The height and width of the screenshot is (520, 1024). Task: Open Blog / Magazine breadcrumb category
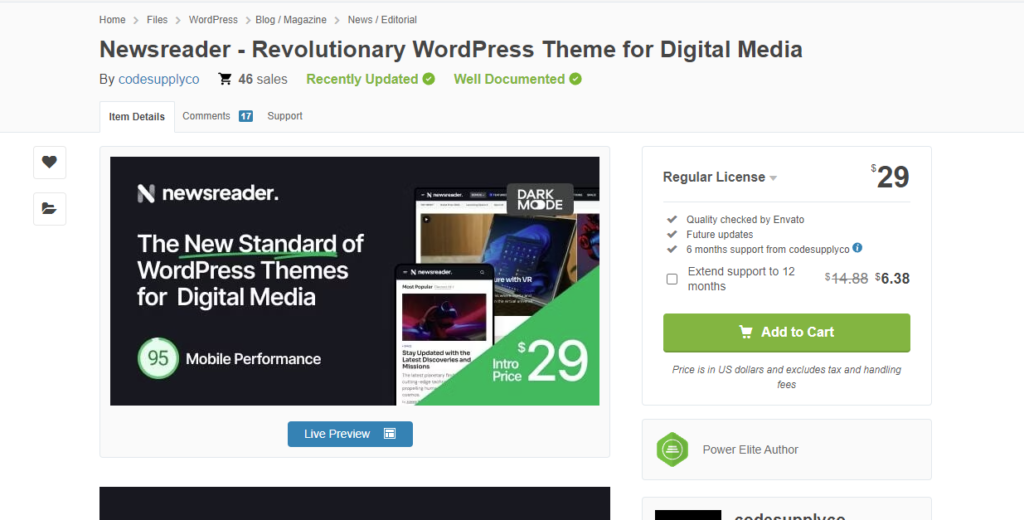coord(292,20)
